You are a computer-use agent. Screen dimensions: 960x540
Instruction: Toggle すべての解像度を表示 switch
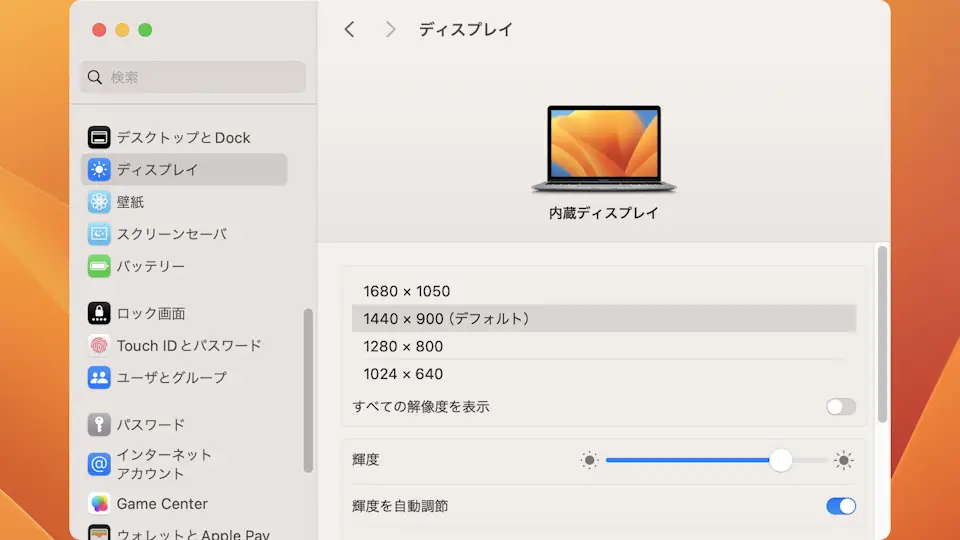pyautogui.click(x=840, y=407)
